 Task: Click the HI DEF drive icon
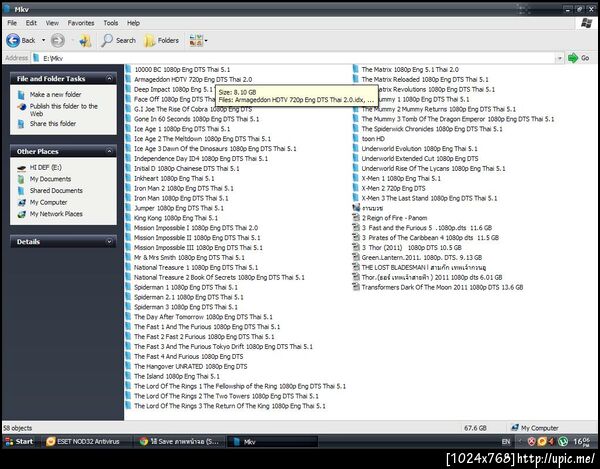pos(21,168)
